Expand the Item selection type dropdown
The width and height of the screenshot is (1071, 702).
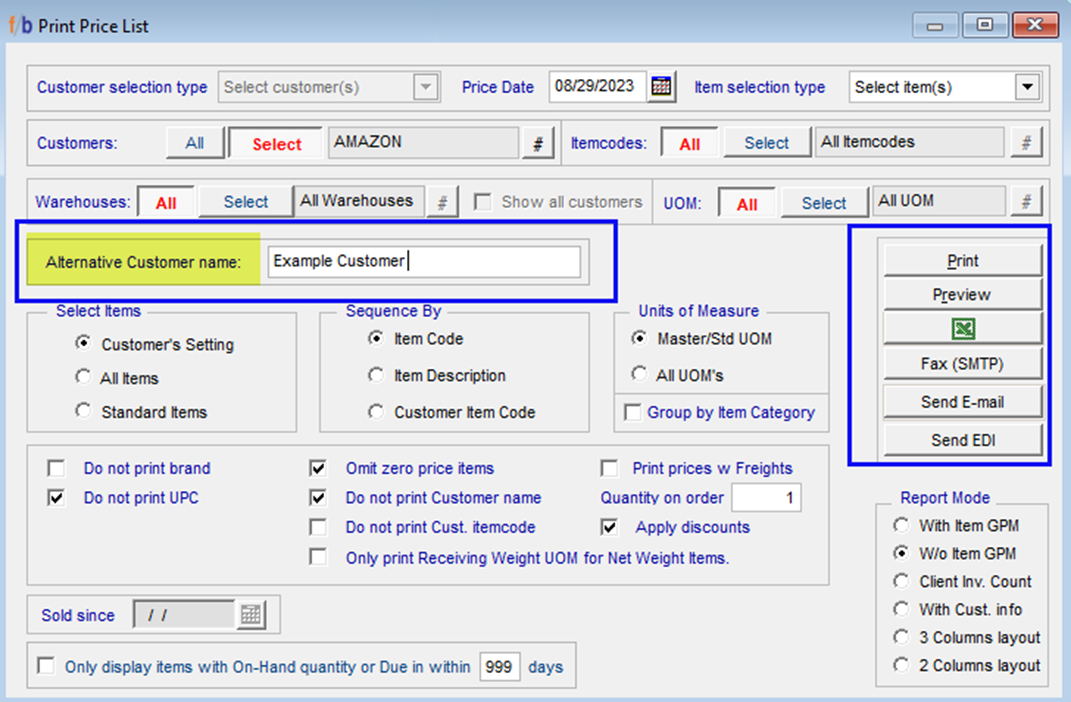[x=1027, y=87]
